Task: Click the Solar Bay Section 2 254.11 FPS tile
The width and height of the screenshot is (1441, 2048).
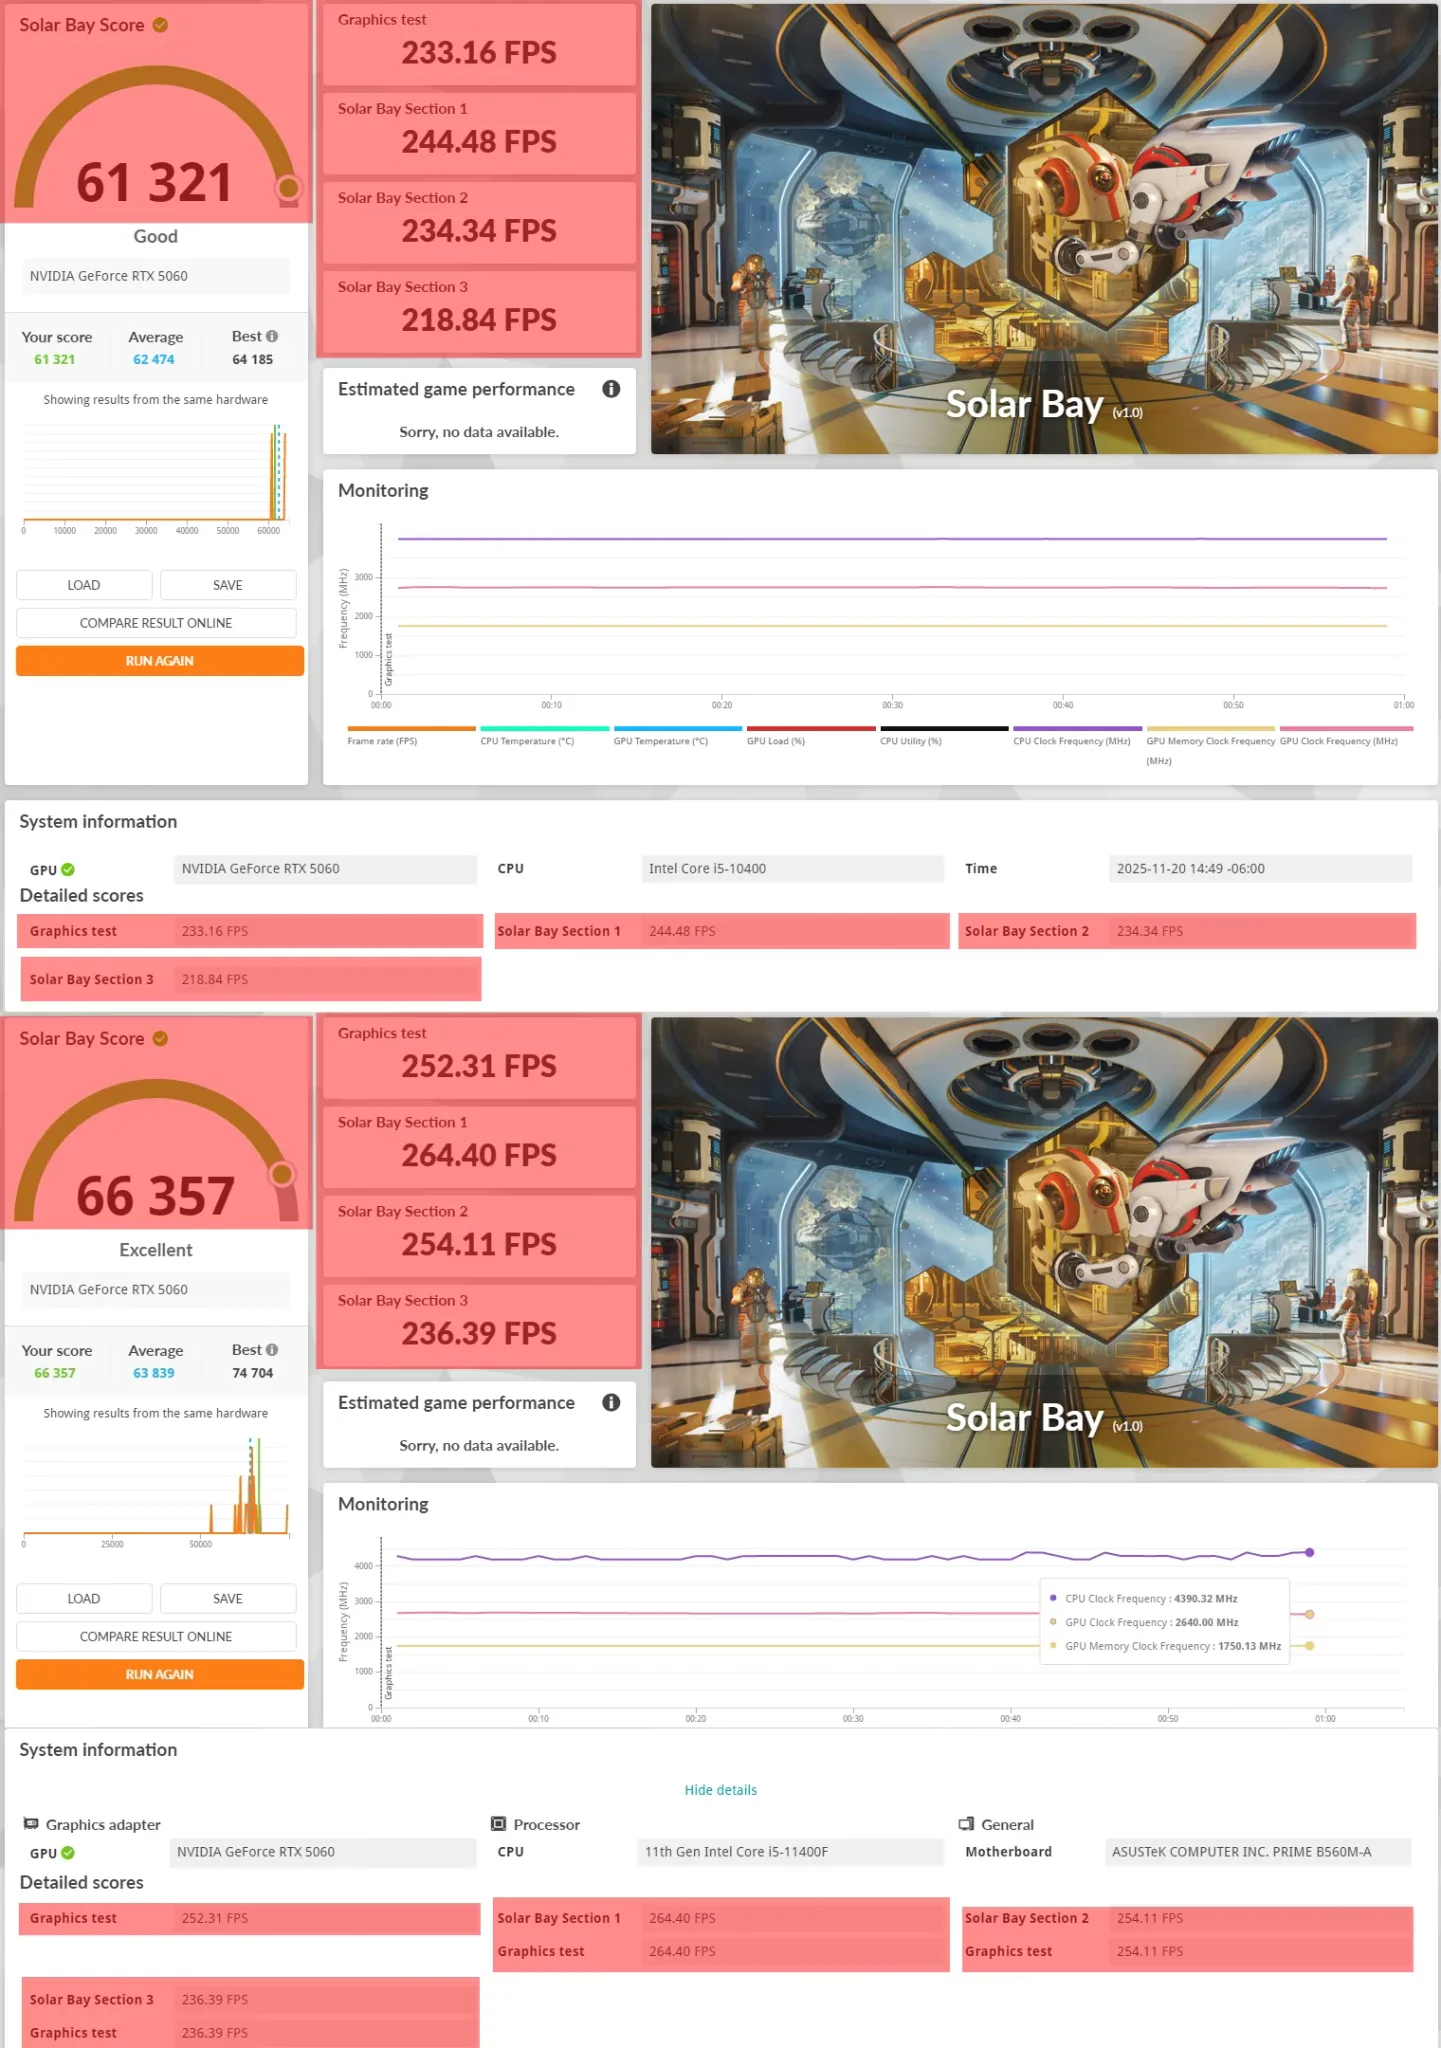Action: 479,1236
